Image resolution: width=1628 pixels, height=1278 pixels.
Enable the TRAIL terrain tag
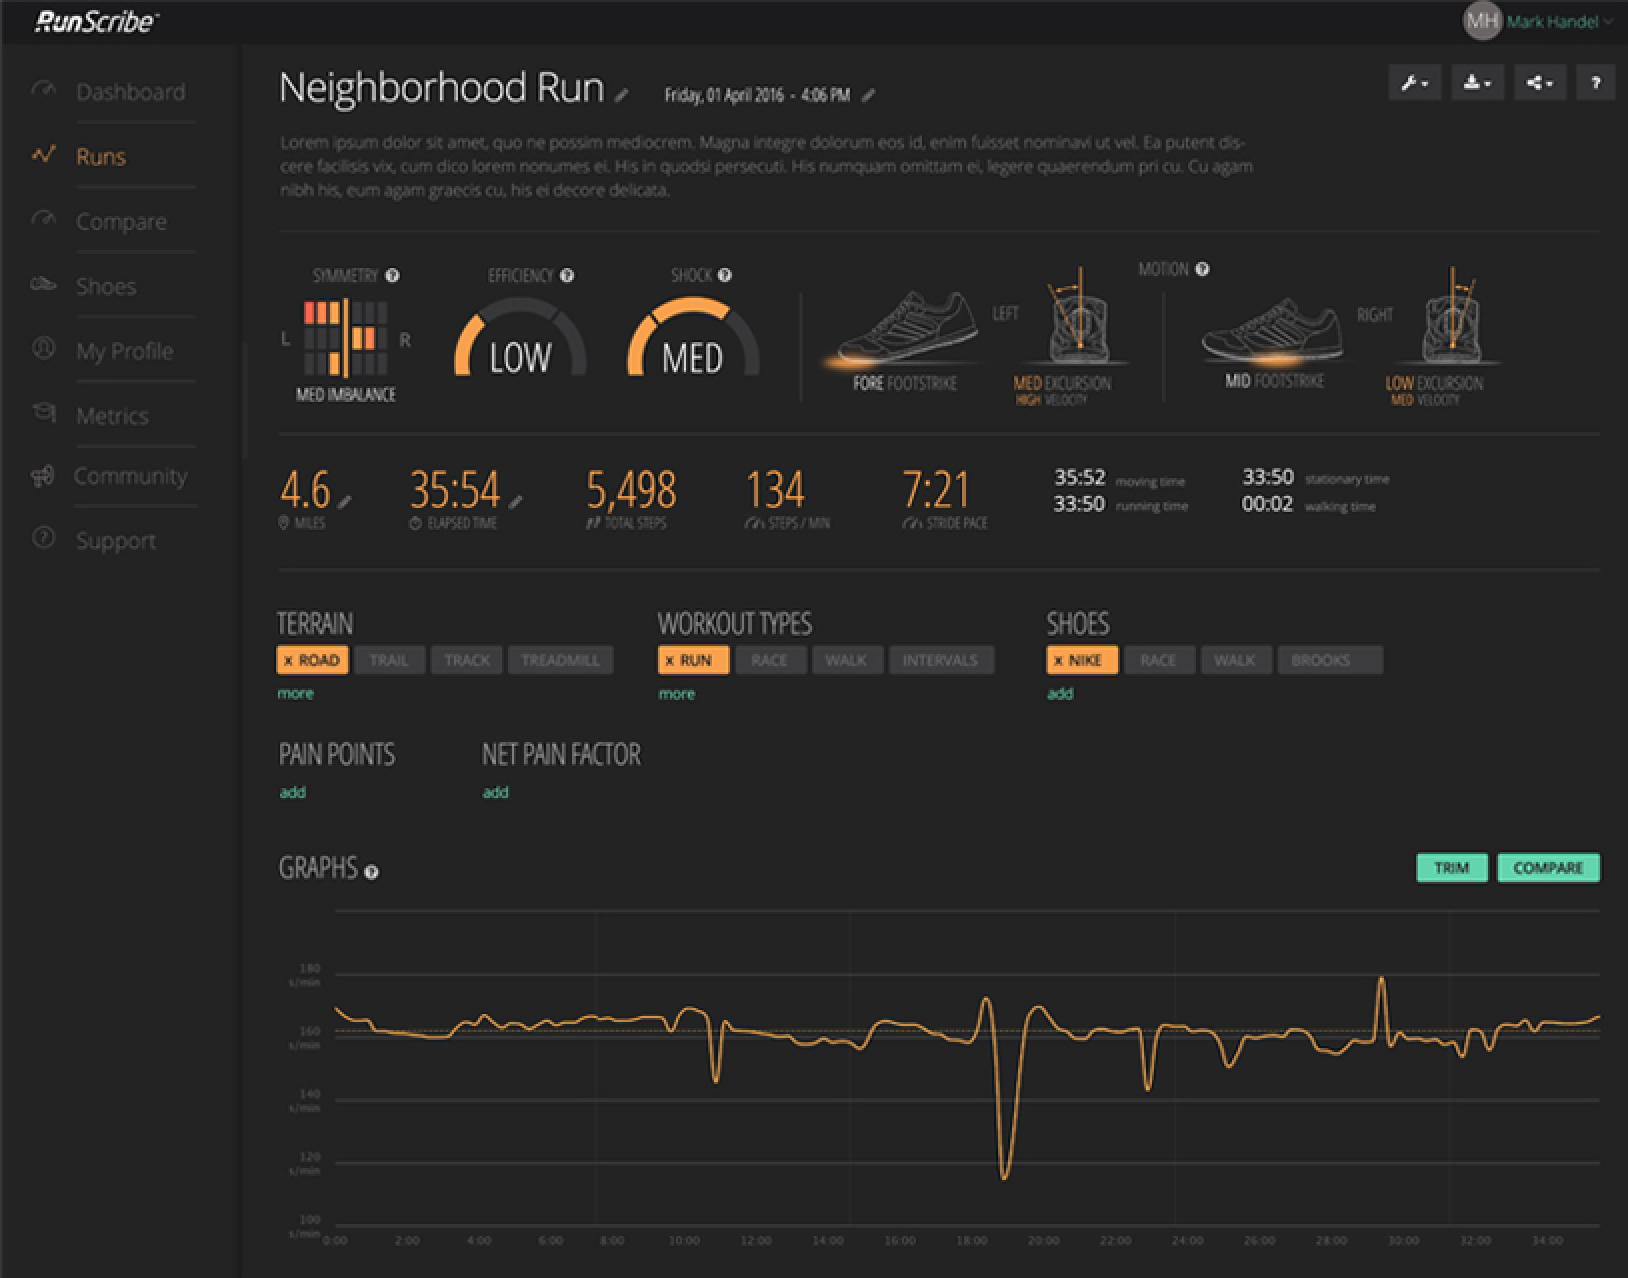pos(388,660)
